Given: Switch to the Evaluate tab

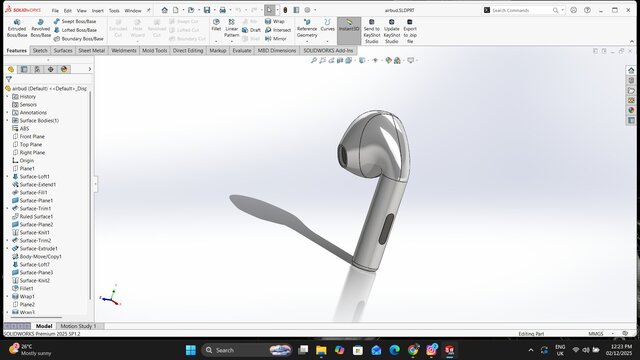Looking at the screenshot, I should [x=242, y=51].
